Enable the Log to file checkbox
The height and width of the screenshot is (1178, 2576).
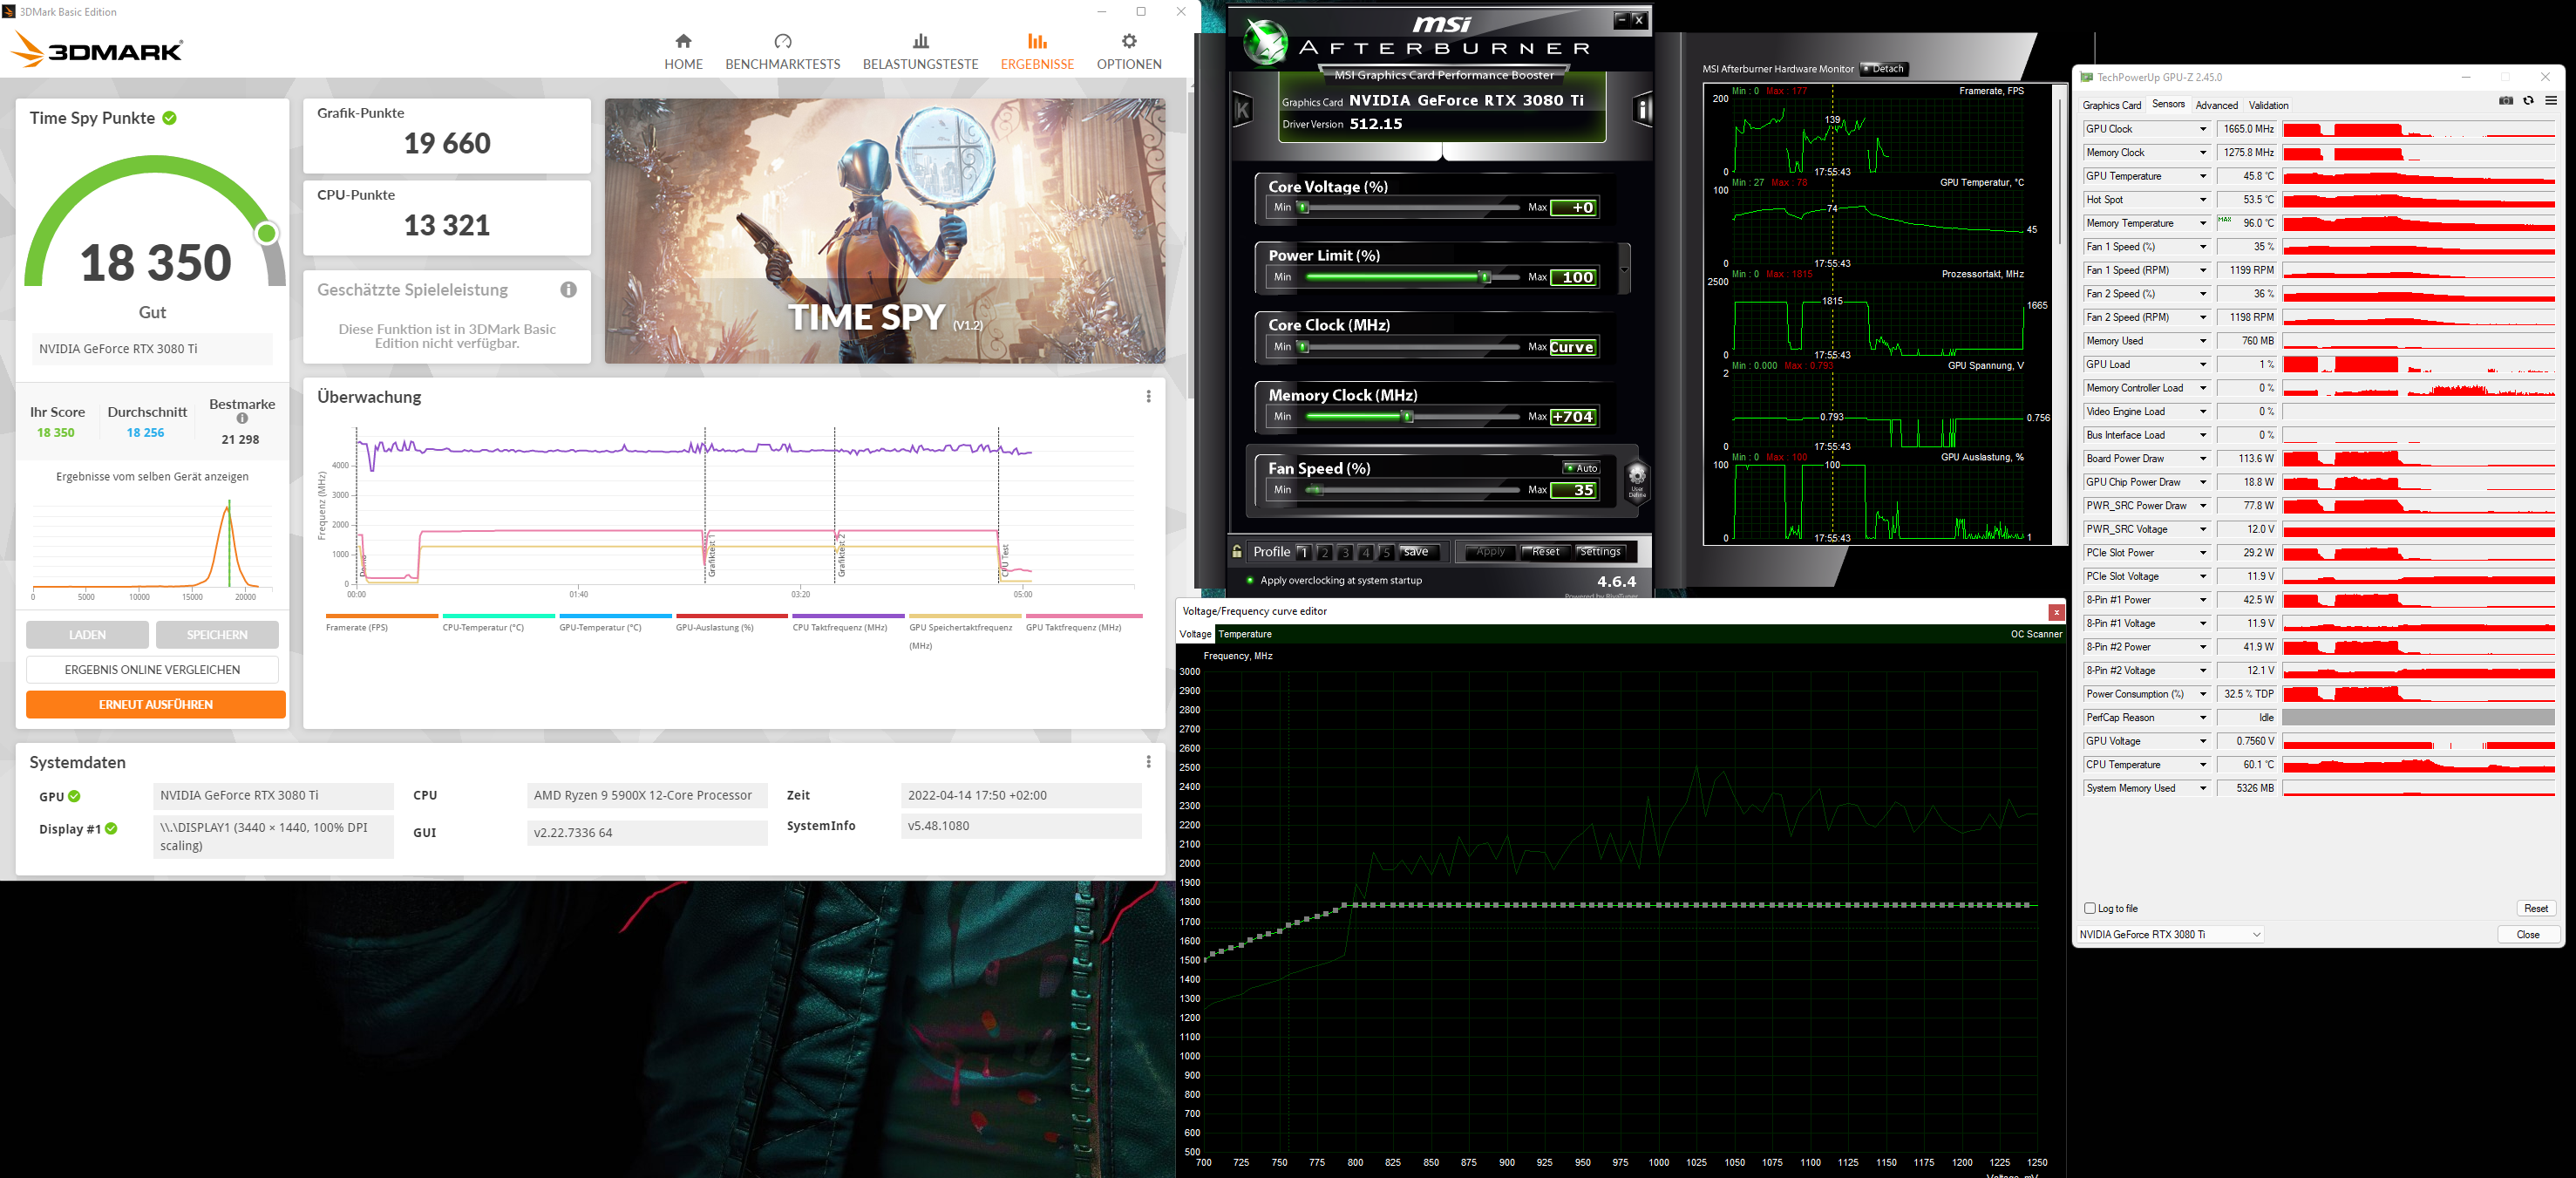pos(2089,908)
